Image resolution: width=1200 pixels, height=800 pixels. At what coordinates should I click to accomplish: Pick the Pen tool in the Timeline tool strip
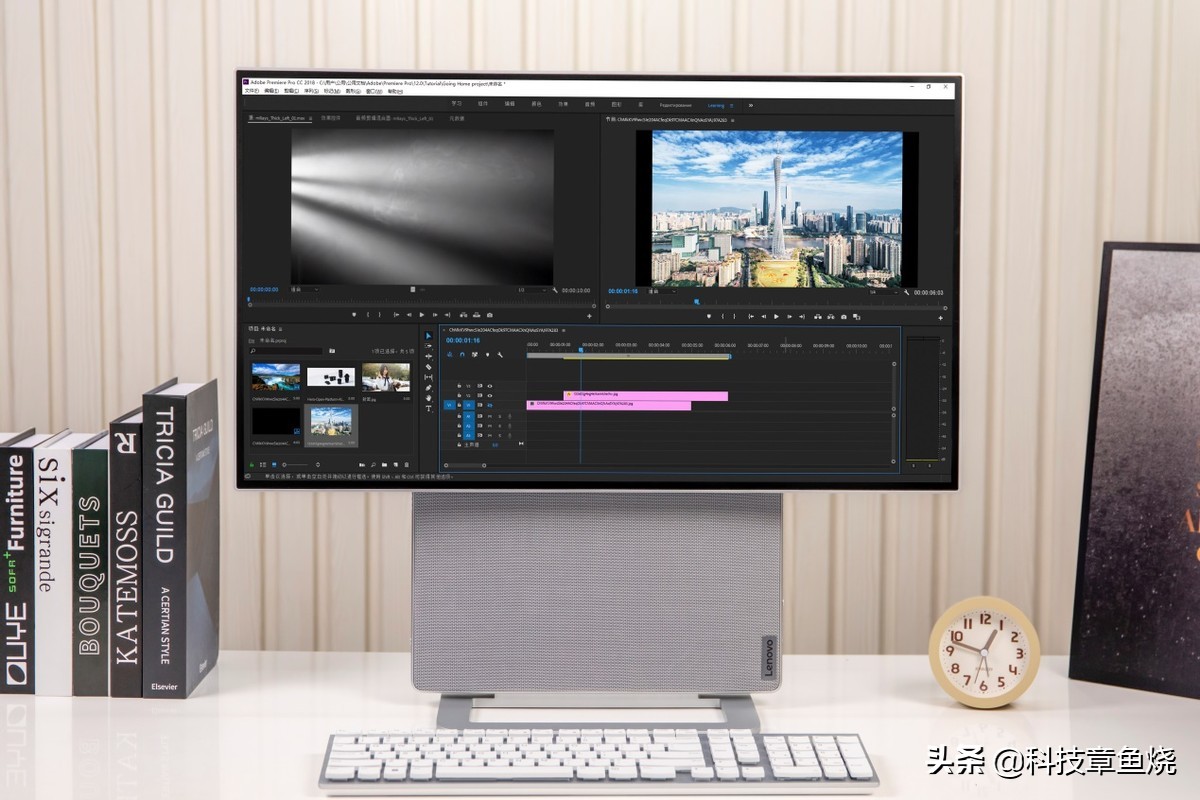click(428, 387)
